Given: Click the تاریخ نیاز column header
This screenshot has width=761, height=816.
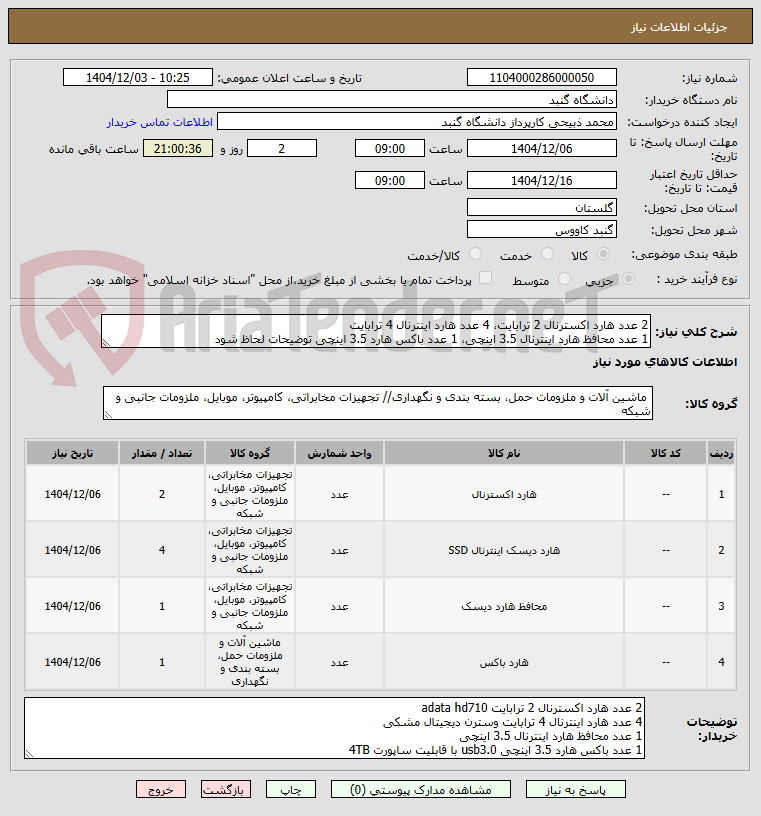Looking at the screenshot, I should 72,453.
